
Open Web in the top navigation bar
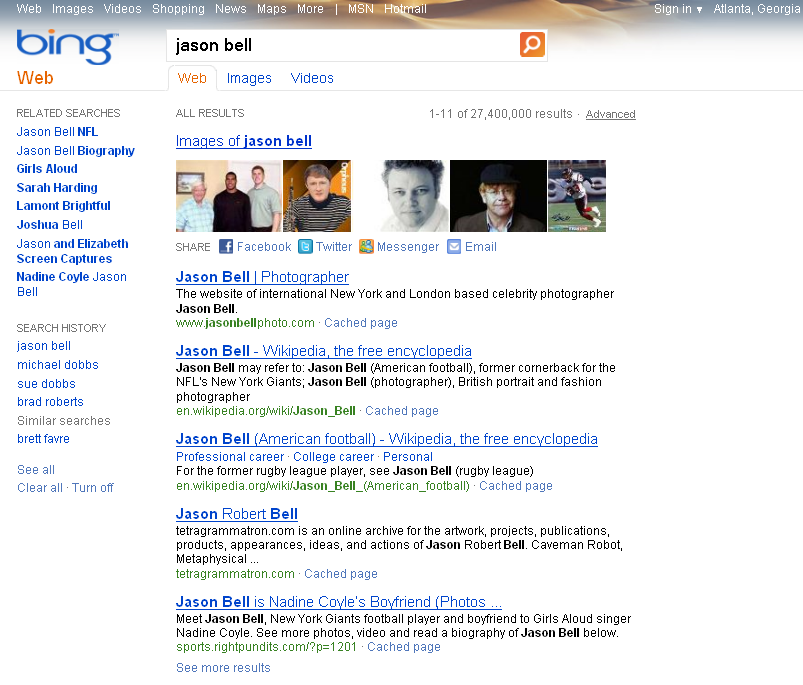pyautogui.click(x=29, y=9)
